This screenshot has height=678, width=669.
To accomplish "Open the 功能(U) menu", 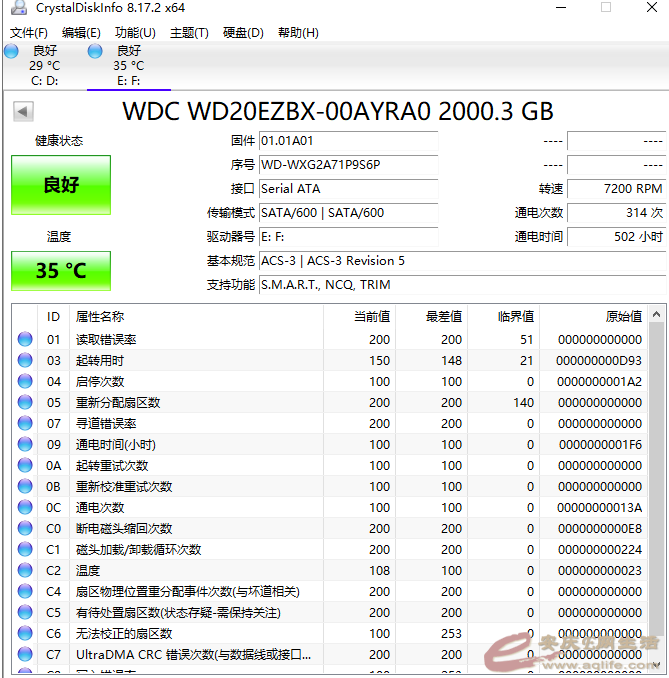I will [x=135, y=33].
